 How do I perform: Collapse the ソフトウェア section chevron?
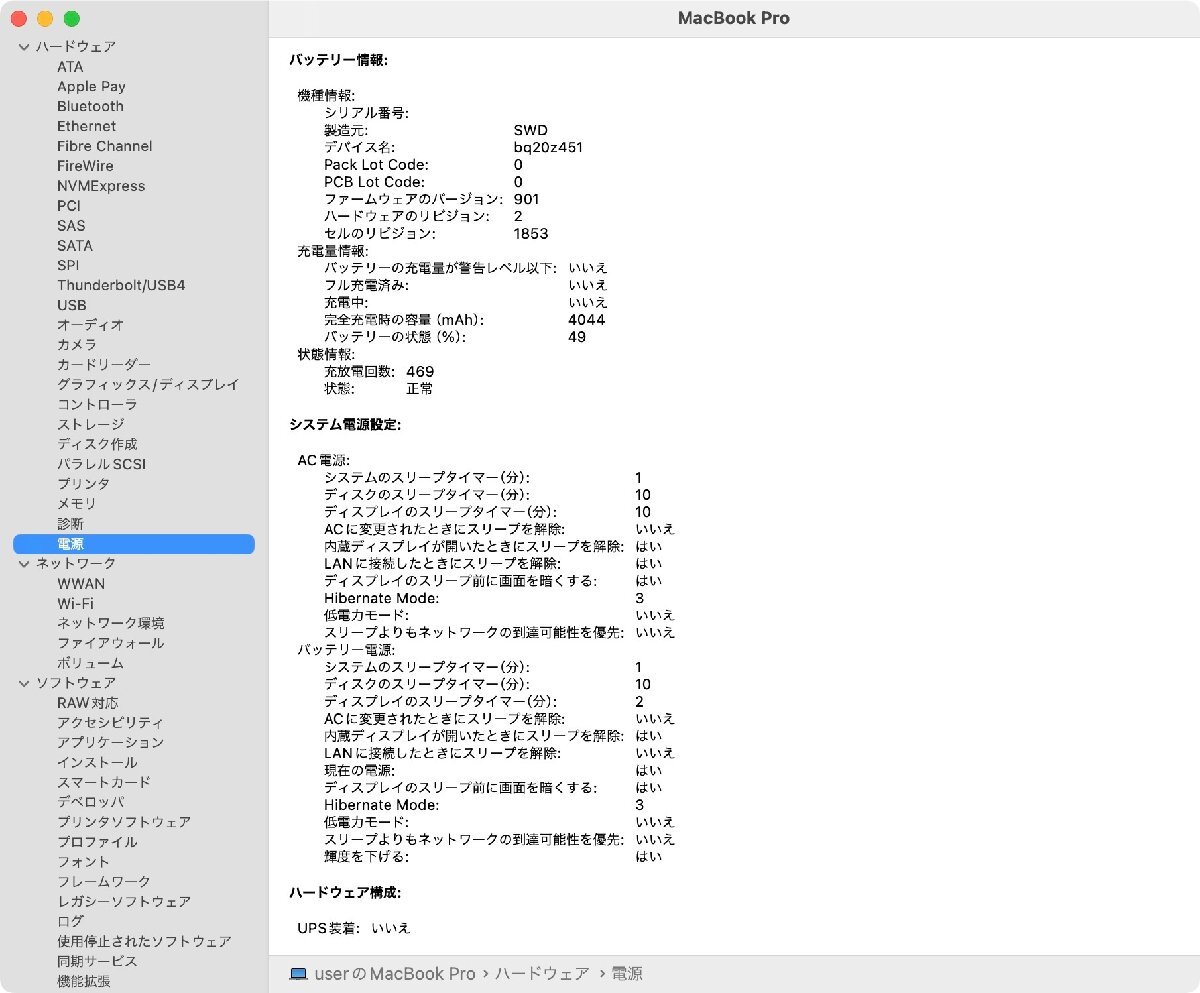tap(24, 683)
